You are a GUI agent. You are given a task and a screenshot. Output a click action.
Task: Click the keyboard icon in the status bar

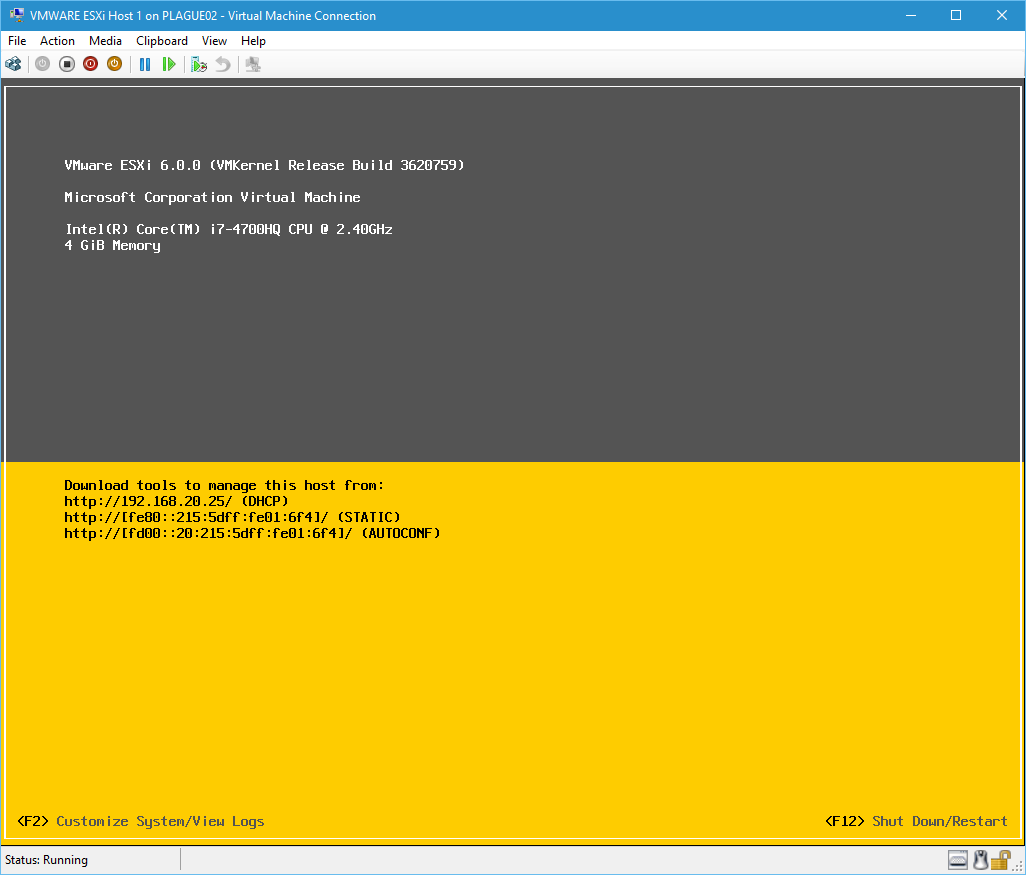coord(957,859)
